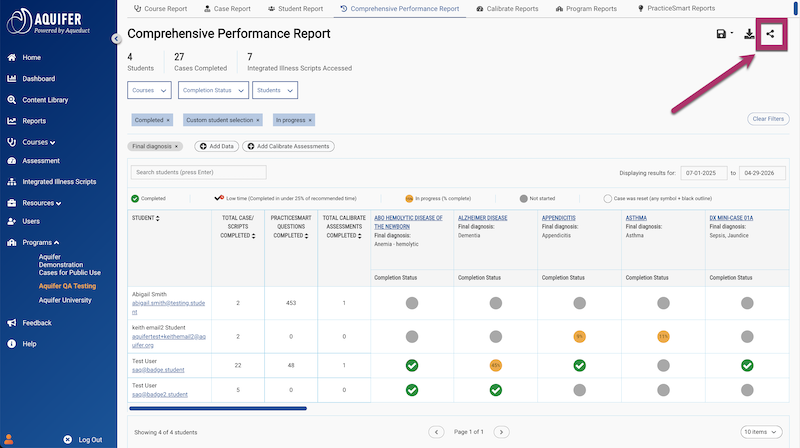Click the share report icon
The width and height of the screenshot is (800, 448).
770,34
